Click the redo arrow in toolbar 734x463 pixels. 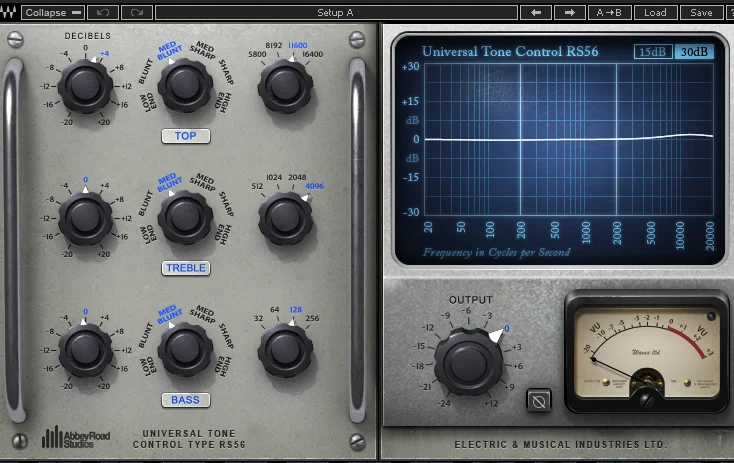(137, 13)
